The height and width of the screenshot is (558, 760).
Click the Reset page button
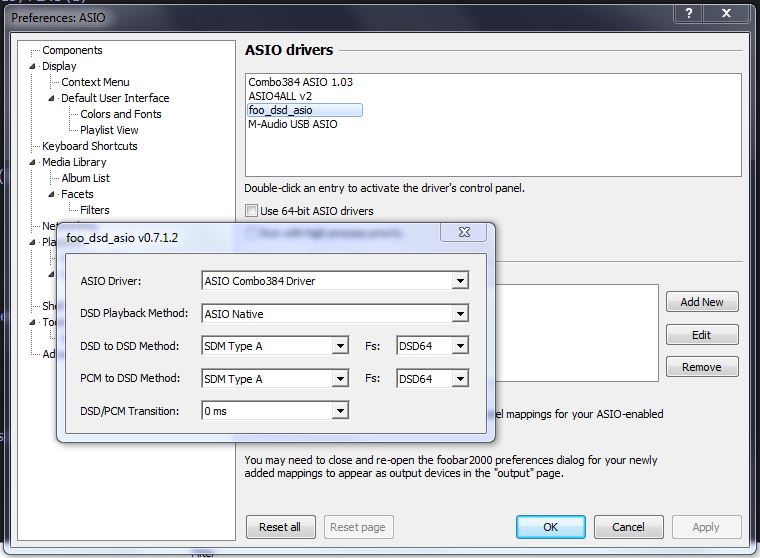click(x=358, y=527)
